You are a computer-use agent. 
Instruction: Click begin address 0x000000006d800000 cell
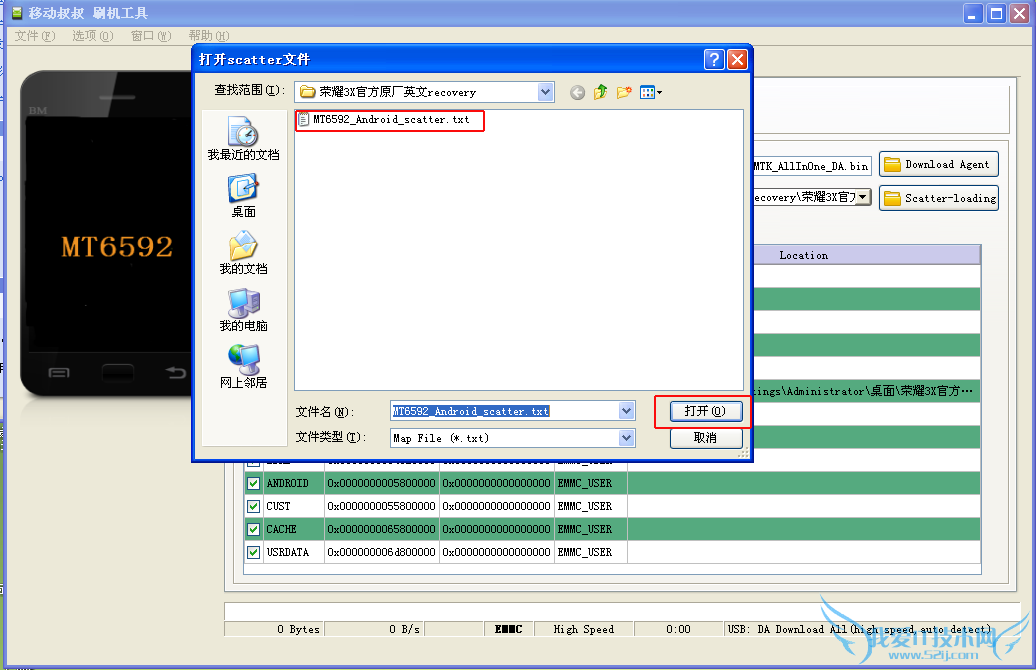(381, 552)
